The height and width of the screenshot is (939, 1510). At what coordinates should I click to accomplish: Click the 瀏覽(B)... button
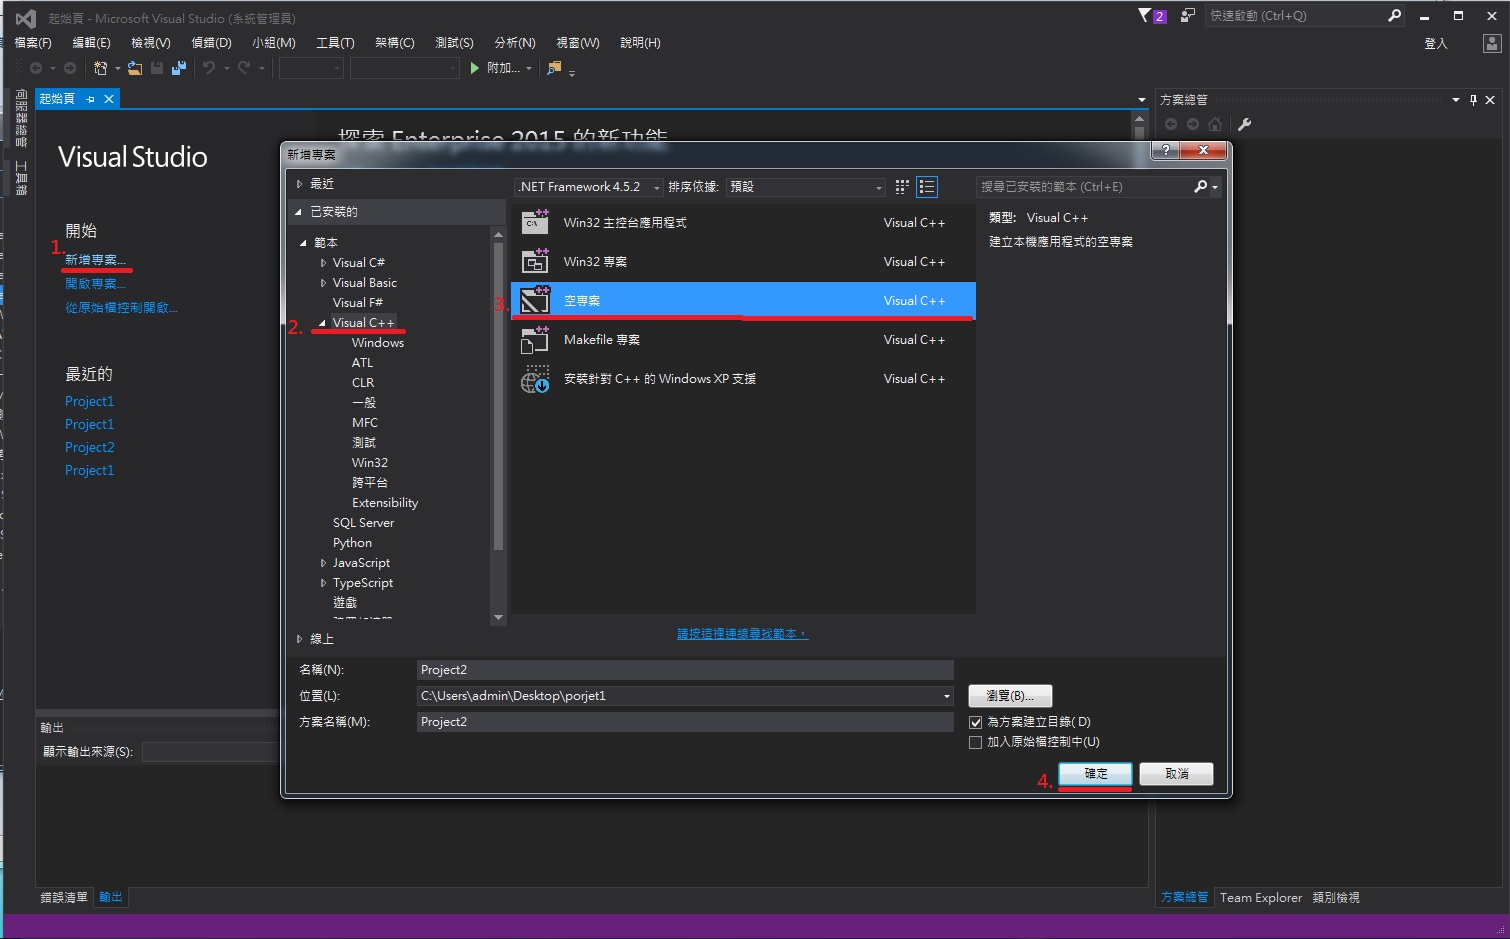coord(1009,695)
